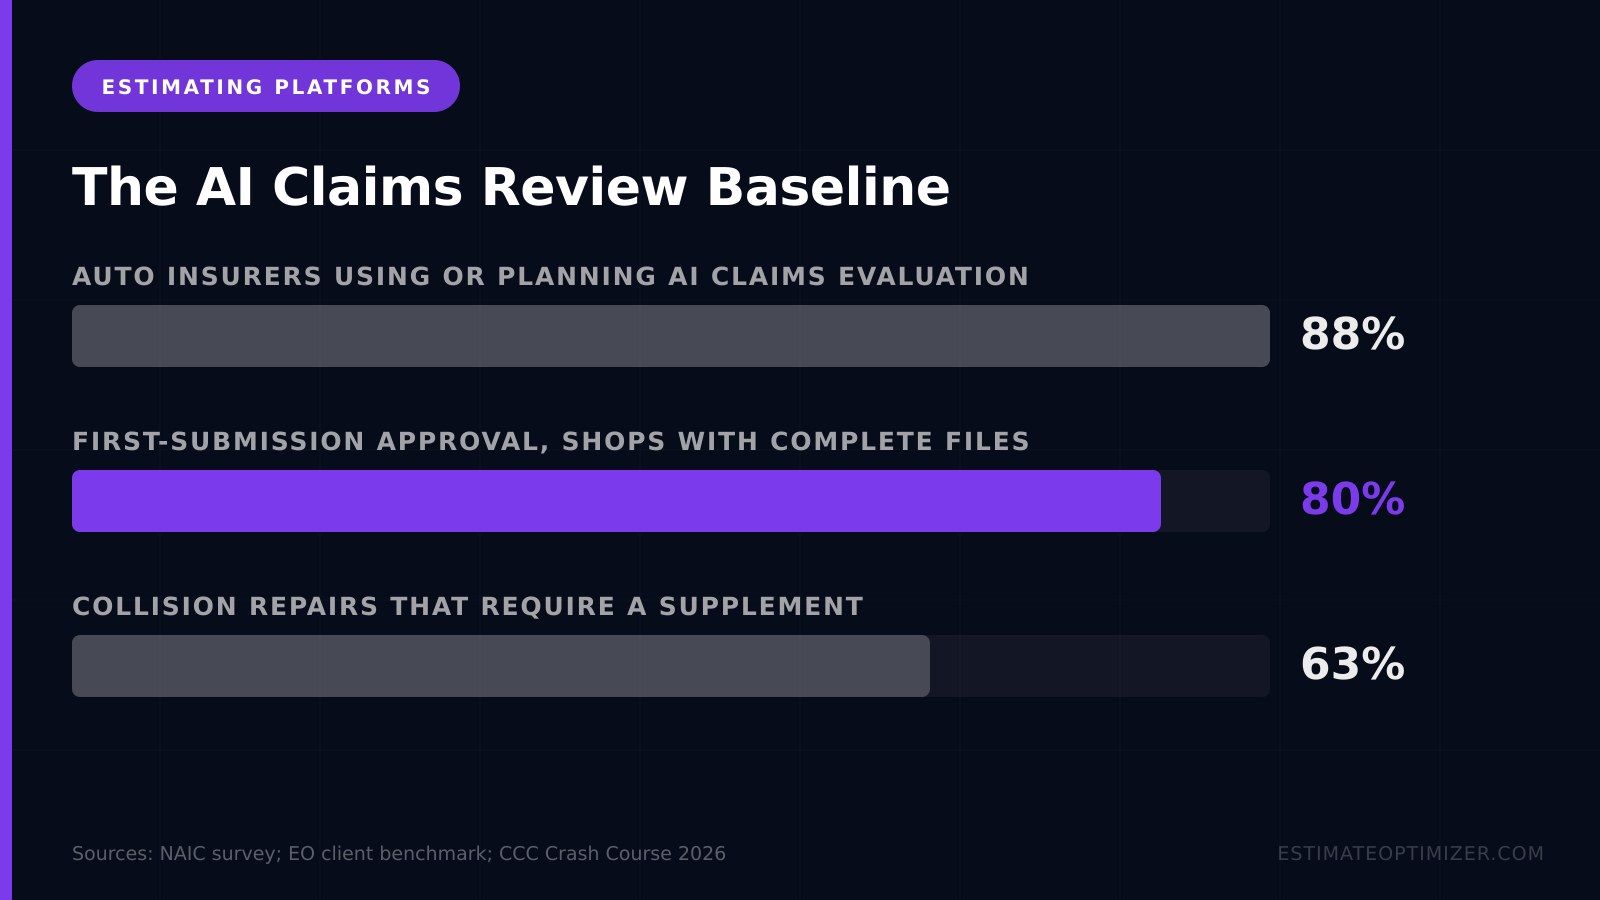Click the first-submission approval heading
This screenshot has width=1600, height=900.
pyautogui.click(x=551, y=441)
